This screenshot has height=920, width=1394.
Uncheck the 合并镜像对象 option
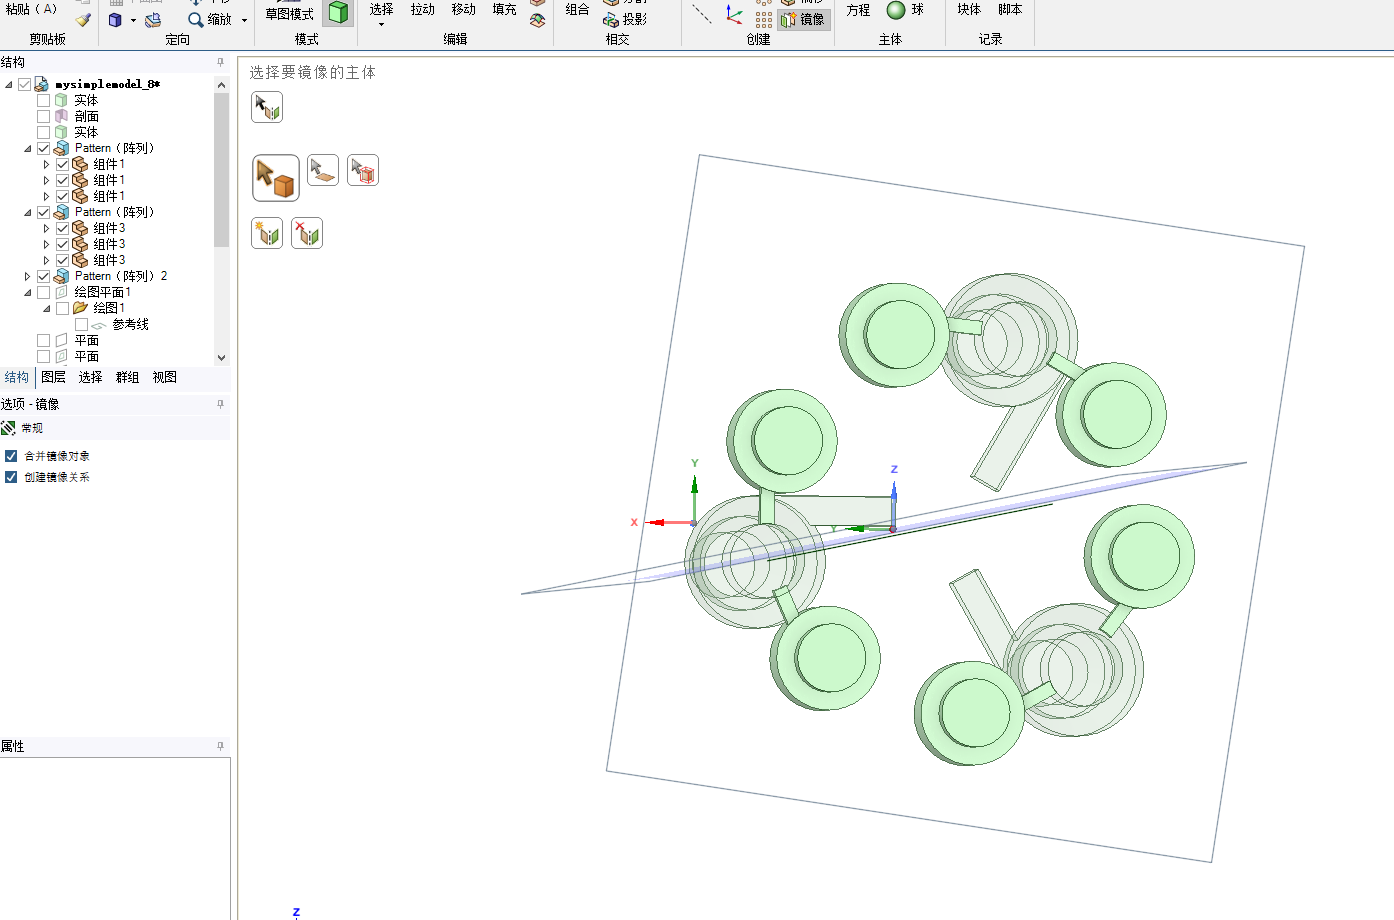(x=12, y=455)
